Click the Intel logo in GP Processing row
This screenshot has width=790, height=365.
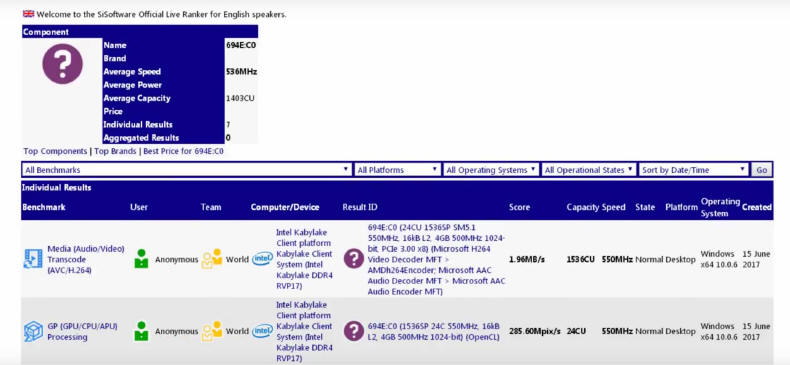click(x=262, y=331)
